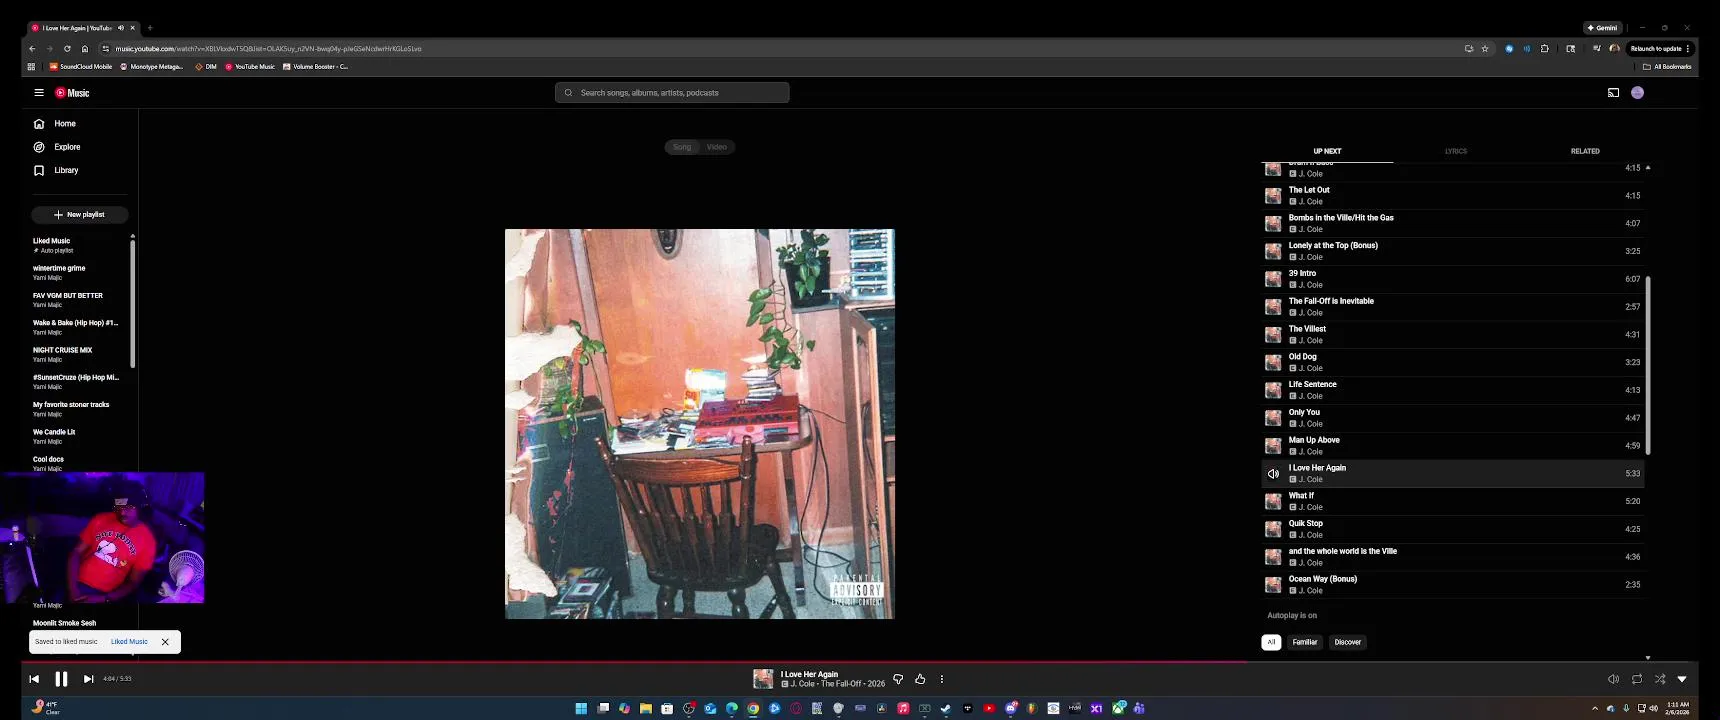Viewport: 1720px width, 720px height.
Task: Dismiss the Saved to liked music toast
Action: tap(165, 642)
